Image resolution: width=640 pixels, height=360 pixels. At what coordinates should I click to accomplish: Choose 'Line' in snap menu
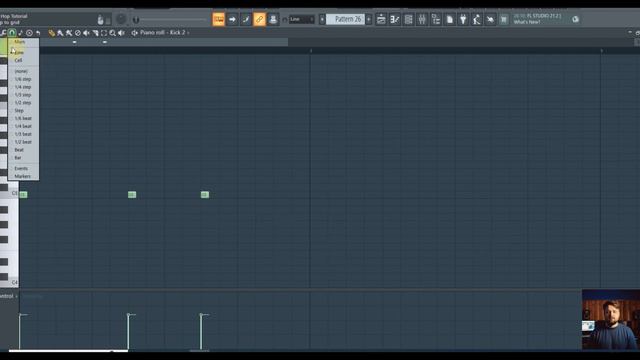23,52
